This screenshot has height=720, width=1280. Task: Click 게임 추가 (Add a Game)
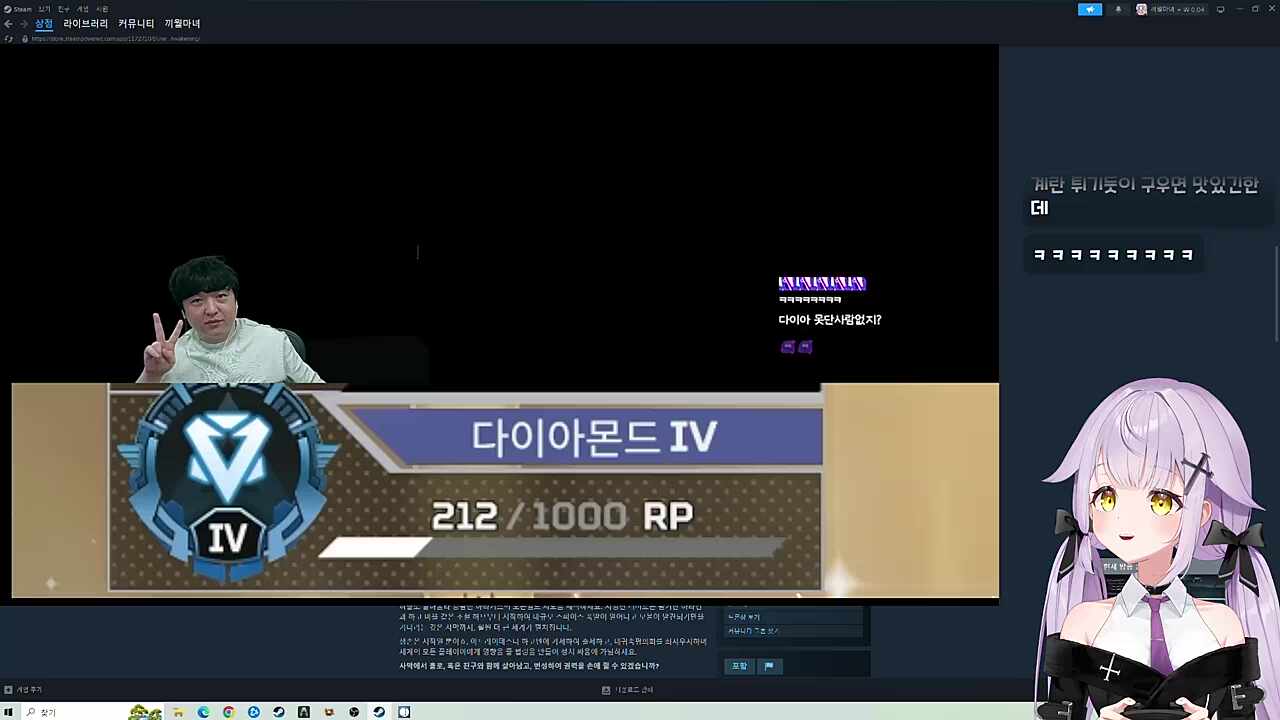[23, 690]
